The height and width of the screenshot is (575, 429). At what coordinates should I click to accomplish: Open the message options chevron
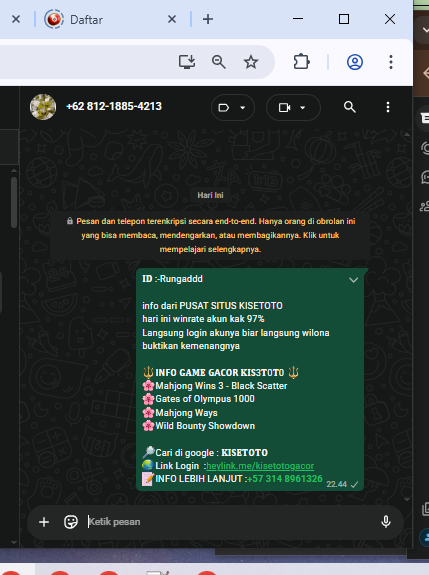(x=353, y=280)
